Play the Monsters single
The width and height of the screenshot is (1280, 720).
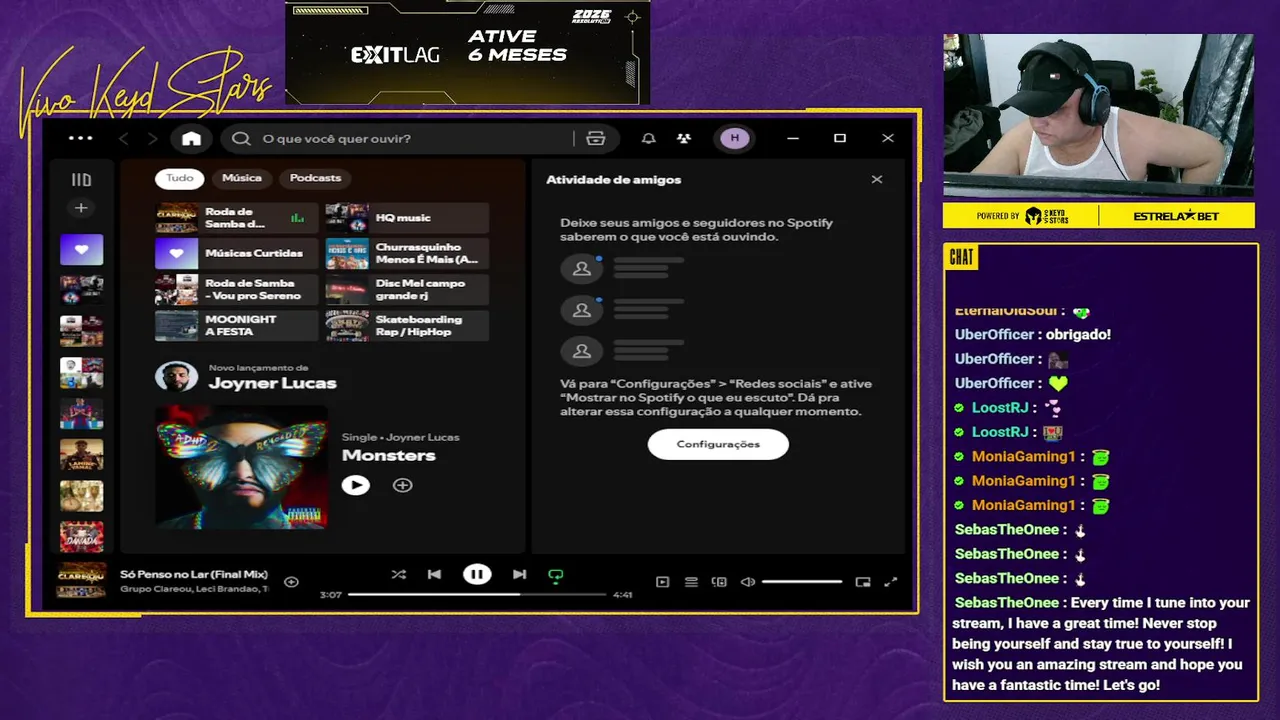355,485
